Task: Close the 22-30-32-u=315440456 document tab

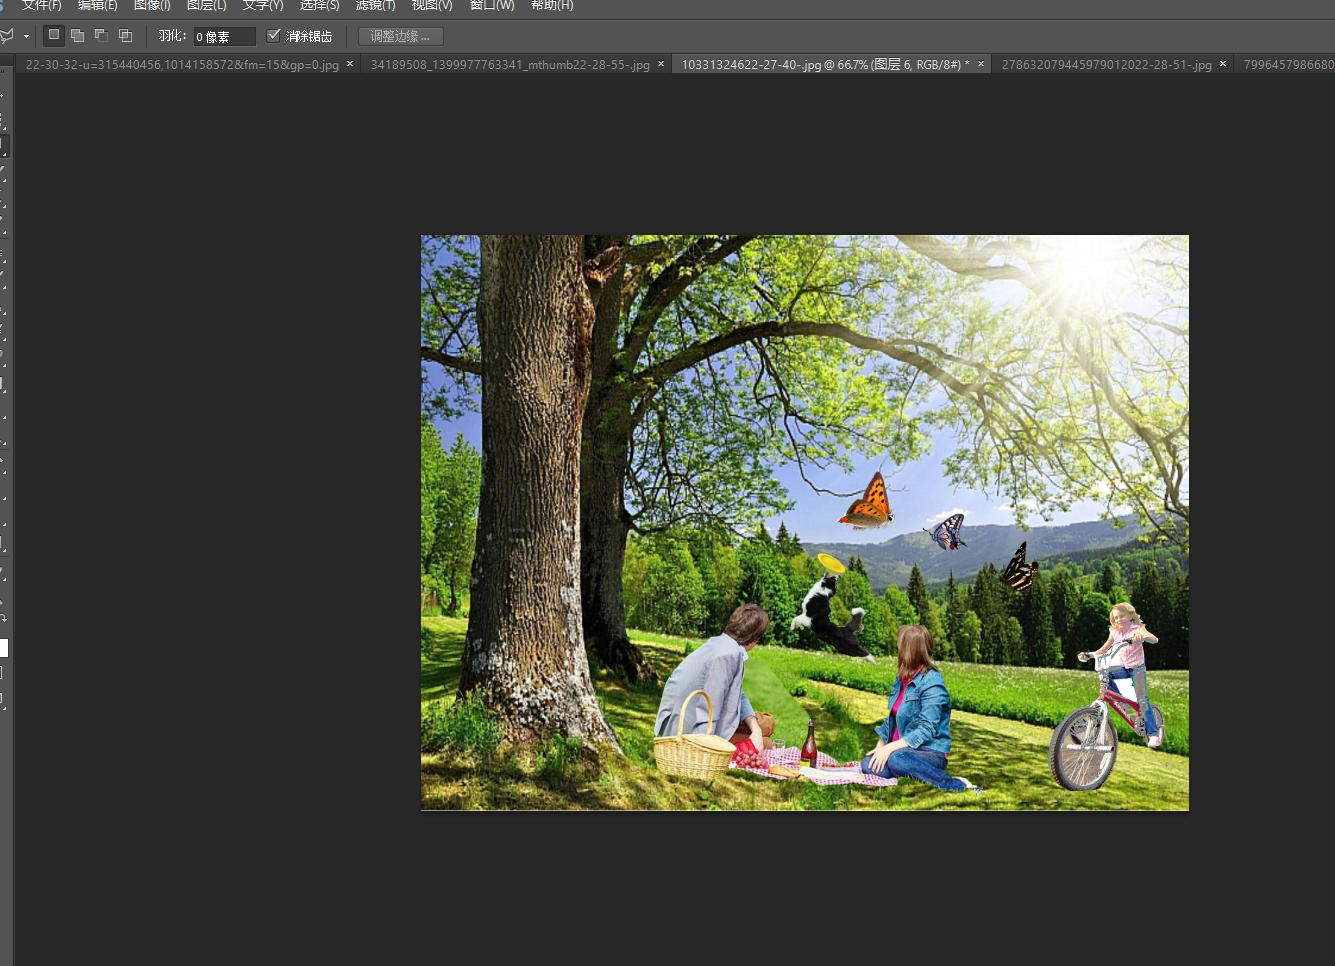Action: 350,64
